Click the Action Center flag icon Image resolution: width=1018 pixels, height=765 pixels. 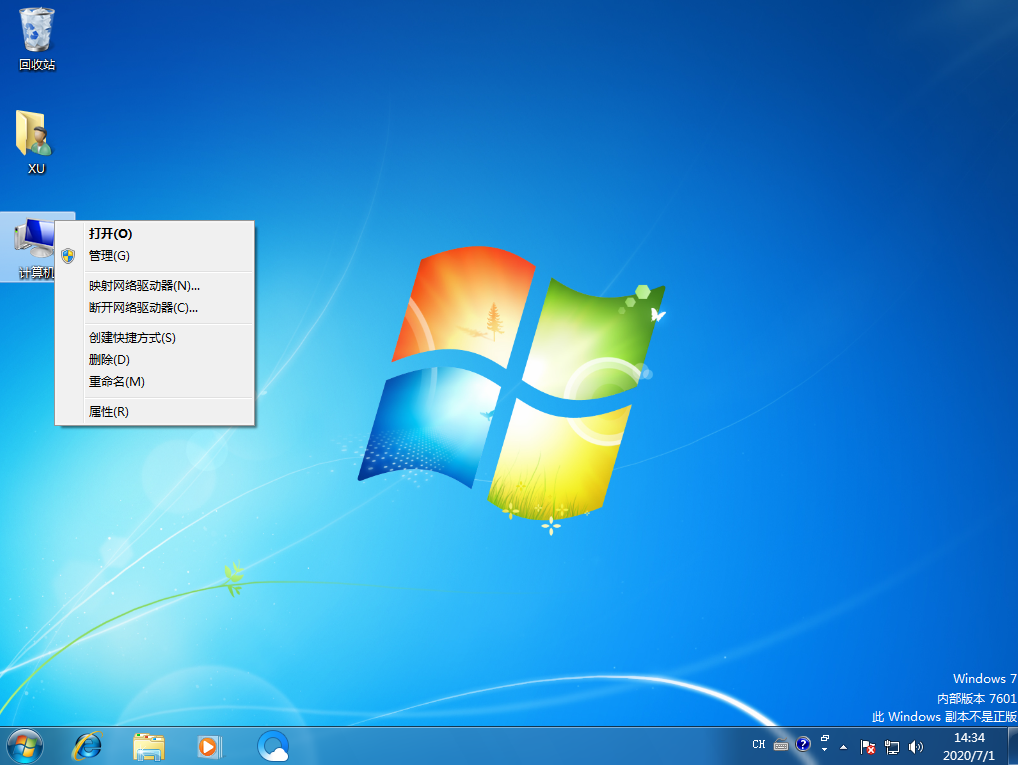[x=868, y=746]
